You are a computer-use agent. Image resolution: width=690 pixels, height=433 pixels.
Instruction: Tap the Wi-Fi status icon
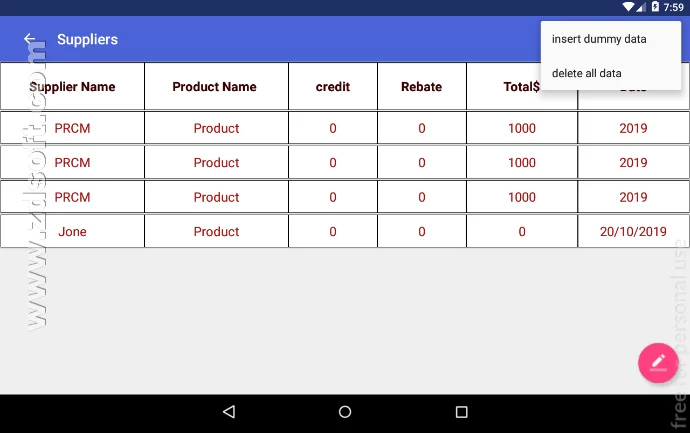coord(628,7)
